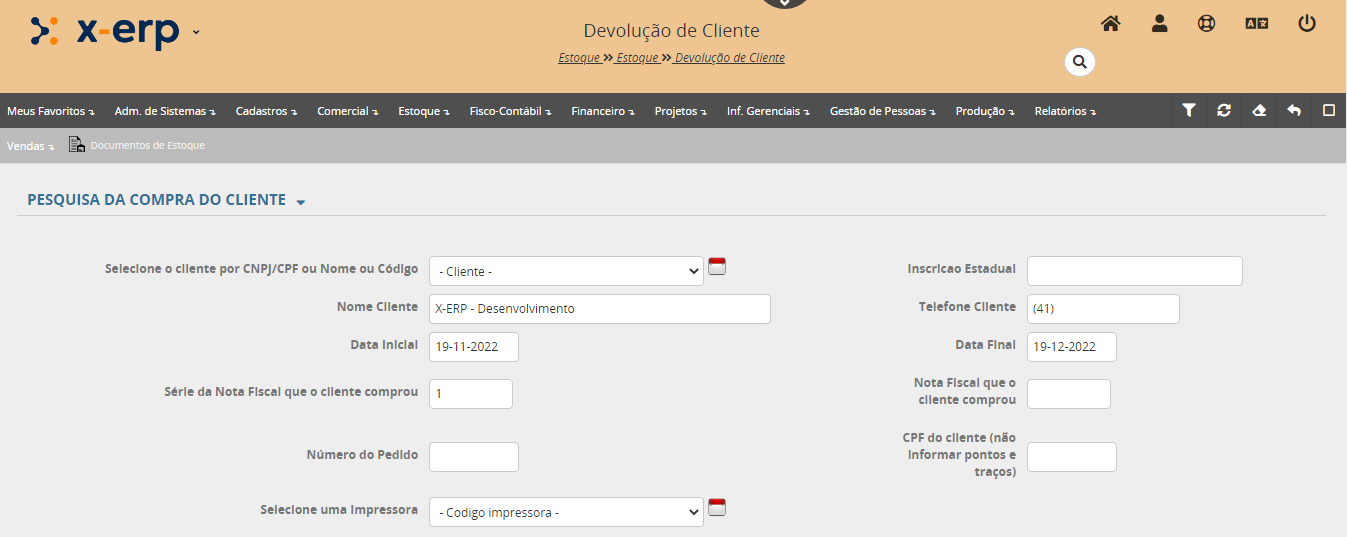Click the Número do Pedido input field

473,457
